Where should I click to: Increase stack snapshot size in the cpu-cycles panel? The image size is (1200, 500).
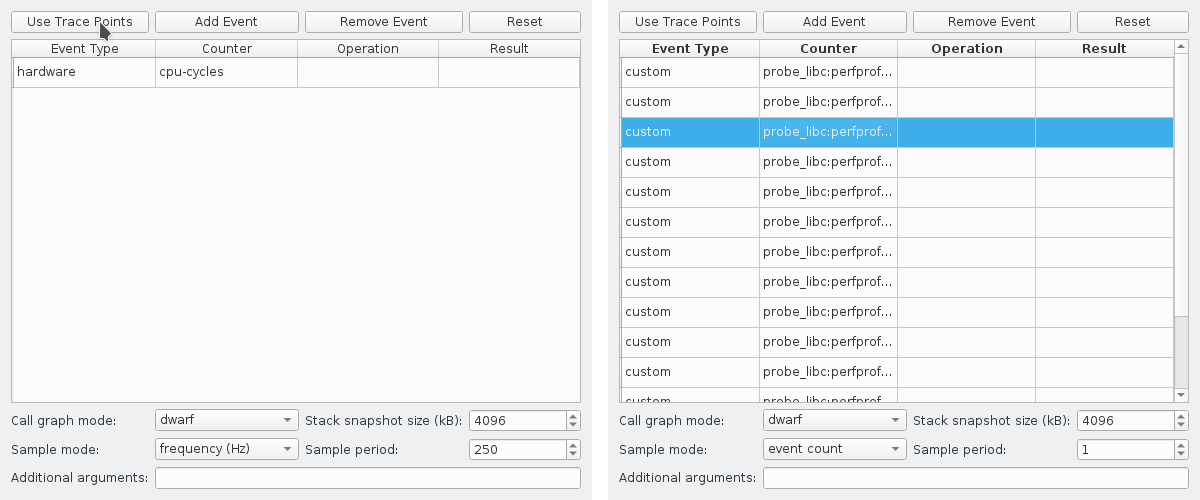click(x=573, y=416)
